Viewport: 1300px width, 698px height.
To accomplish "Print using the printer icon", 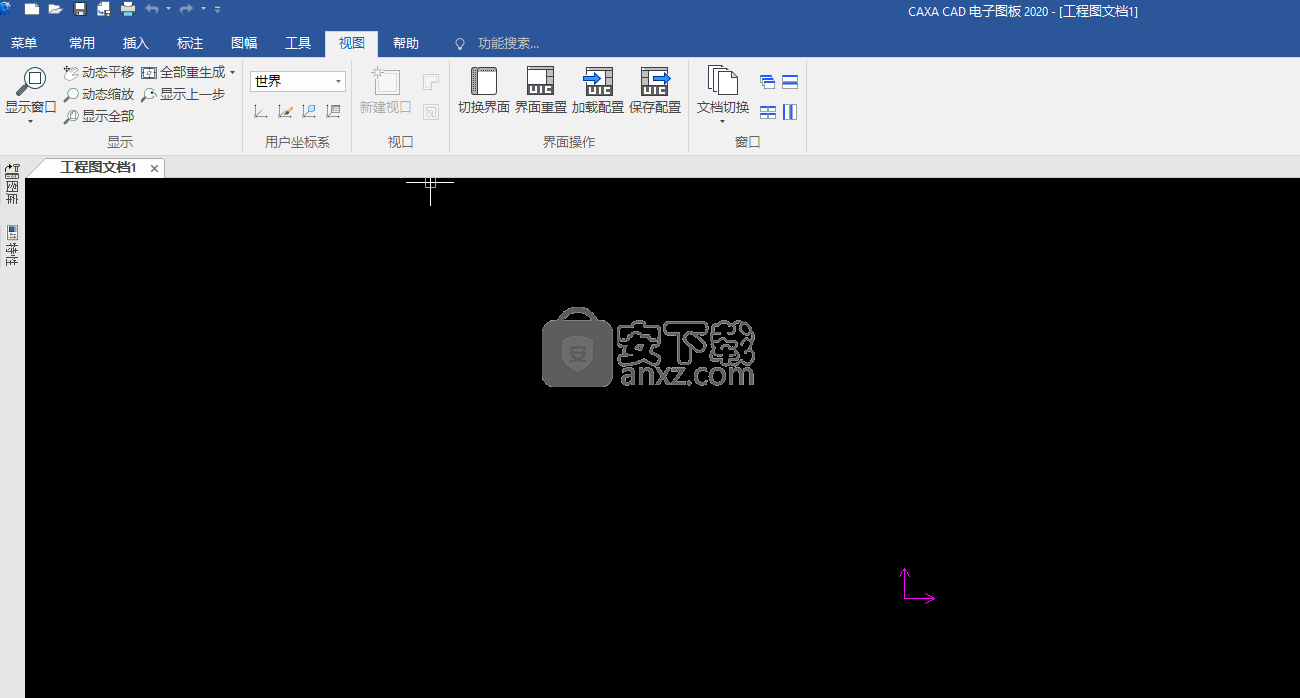I will pos(128,9).
